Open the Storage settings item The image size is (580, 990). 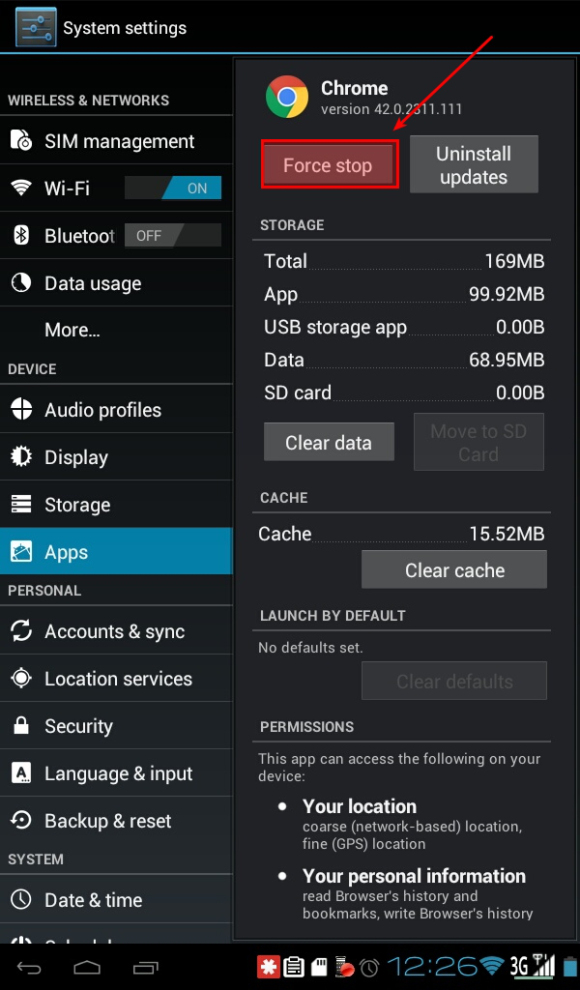point(116,504)
